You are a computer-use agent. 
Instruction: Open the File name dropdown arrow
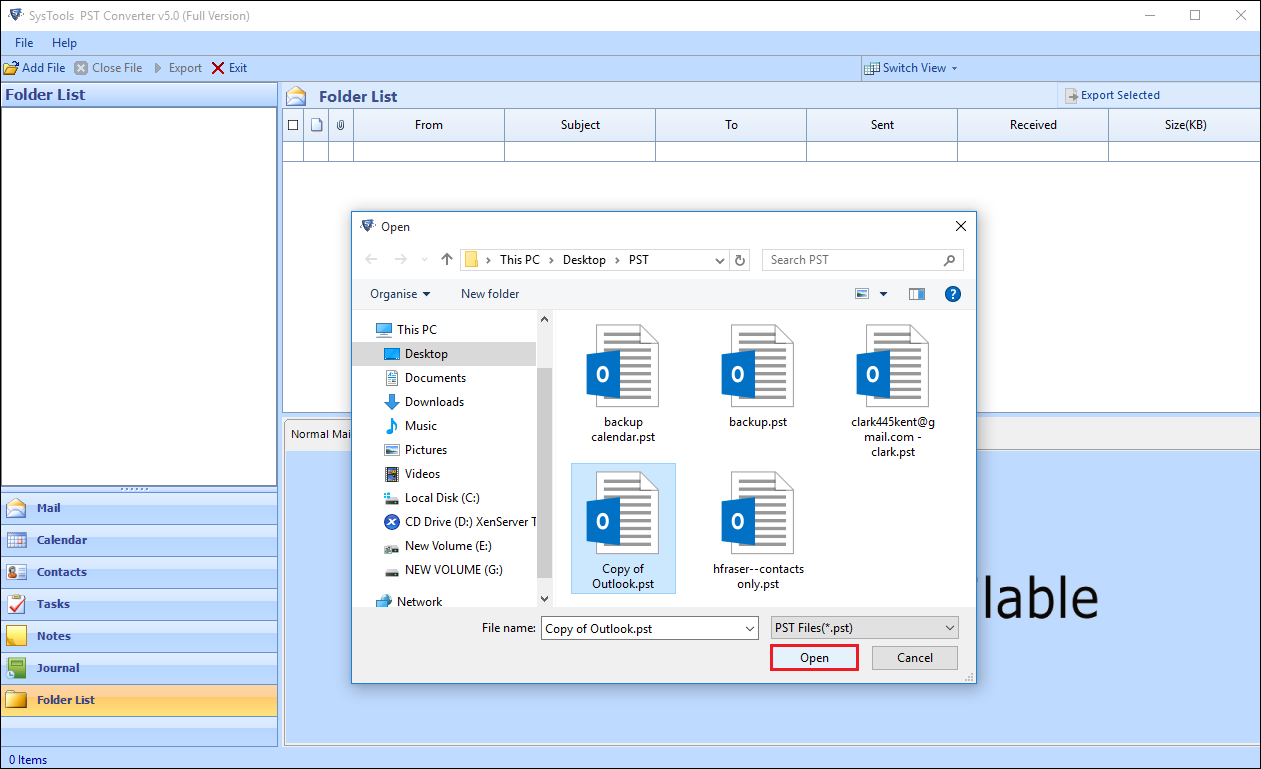pos(750,628)
